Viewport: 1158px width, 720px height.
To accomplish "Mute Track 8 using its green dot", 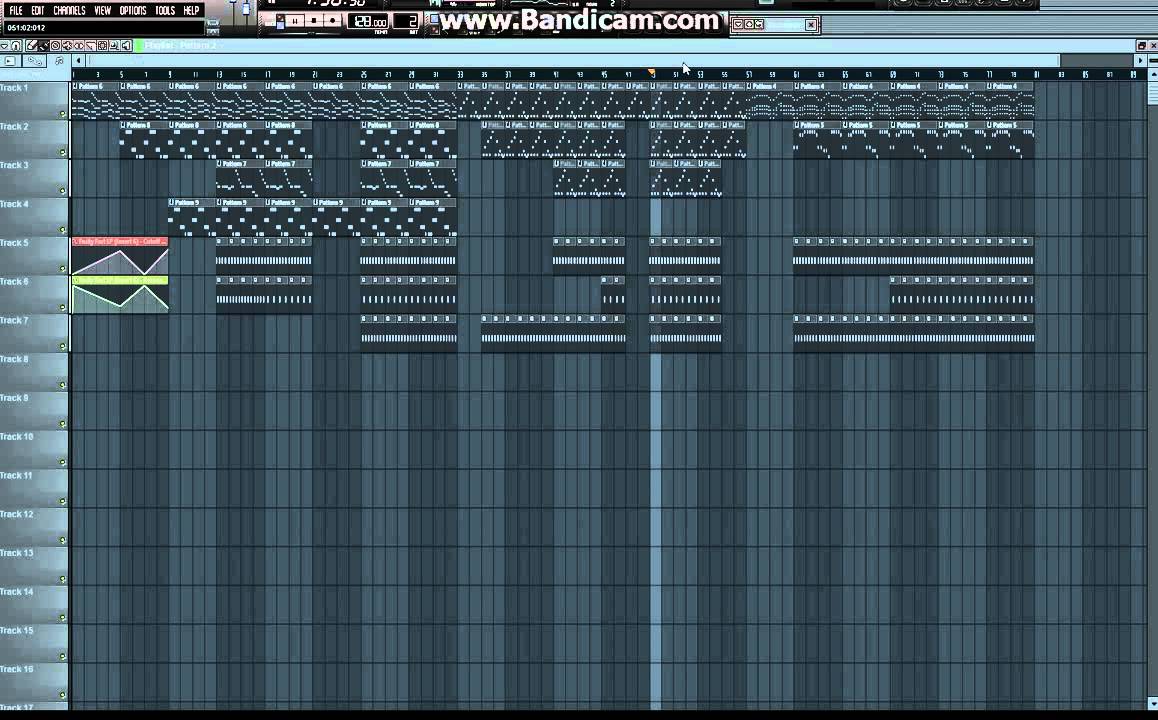I will (x=62, y=385).
